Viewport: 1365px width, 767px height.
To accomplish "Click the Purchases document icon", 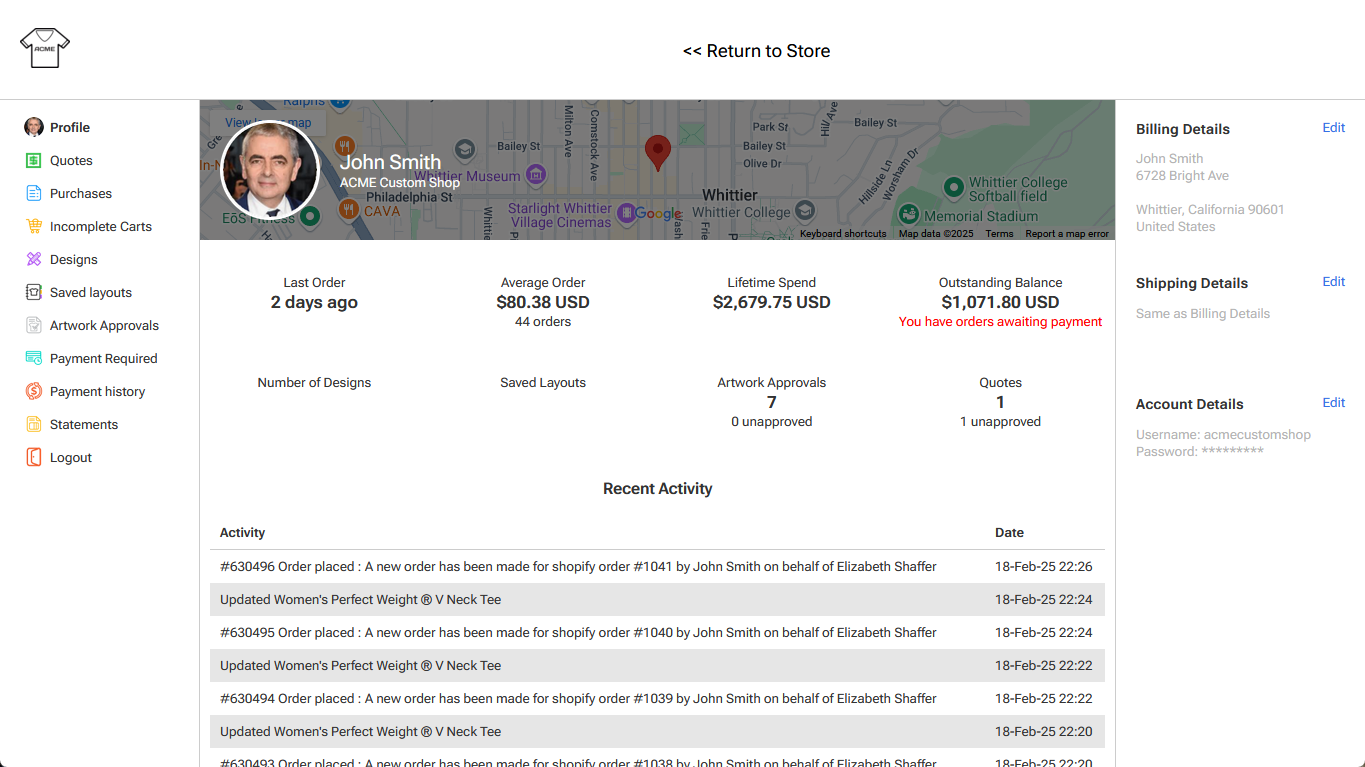I will pyautogui.click(x=34, y=194).
